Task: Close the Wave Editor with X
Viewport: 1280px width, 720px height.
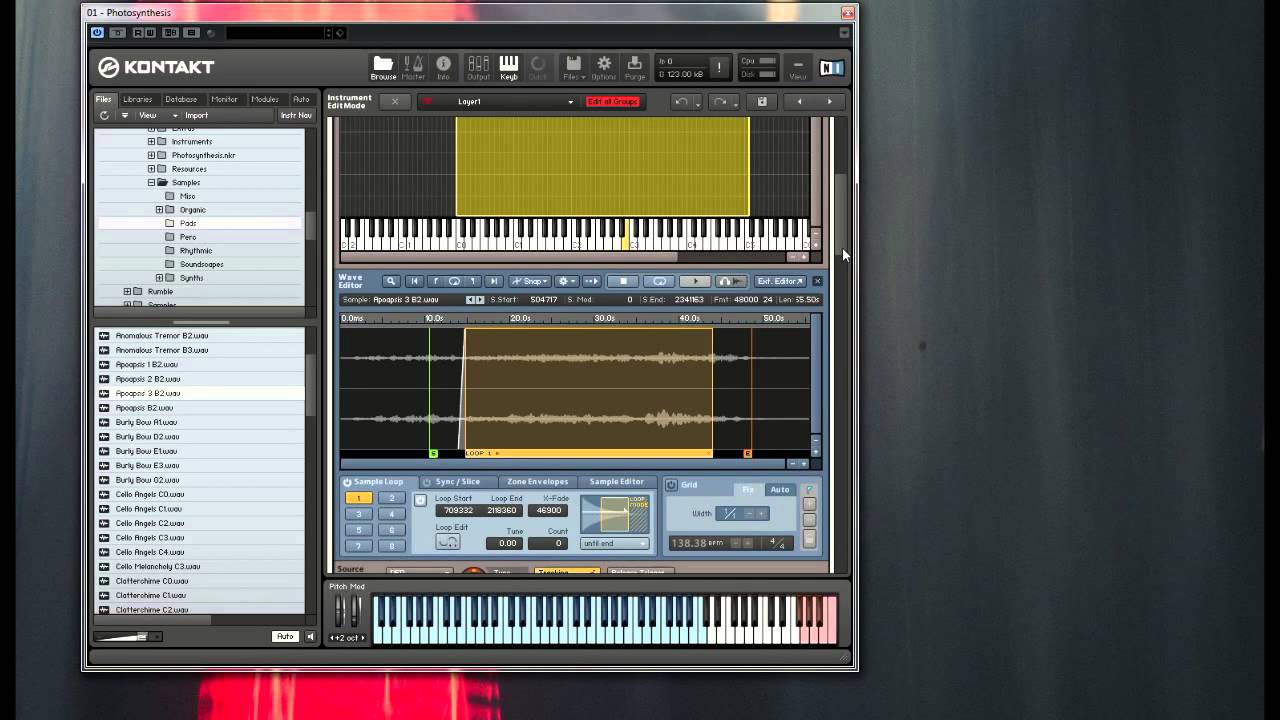Action: [x=817, y=281]
